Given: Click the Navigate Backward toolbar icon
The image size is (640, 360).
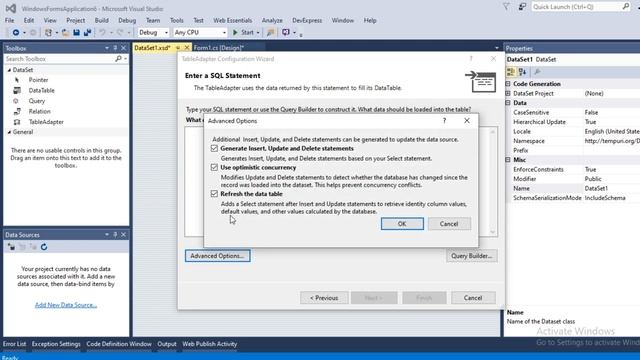Looking at the screenshot, I should [16, 32].
